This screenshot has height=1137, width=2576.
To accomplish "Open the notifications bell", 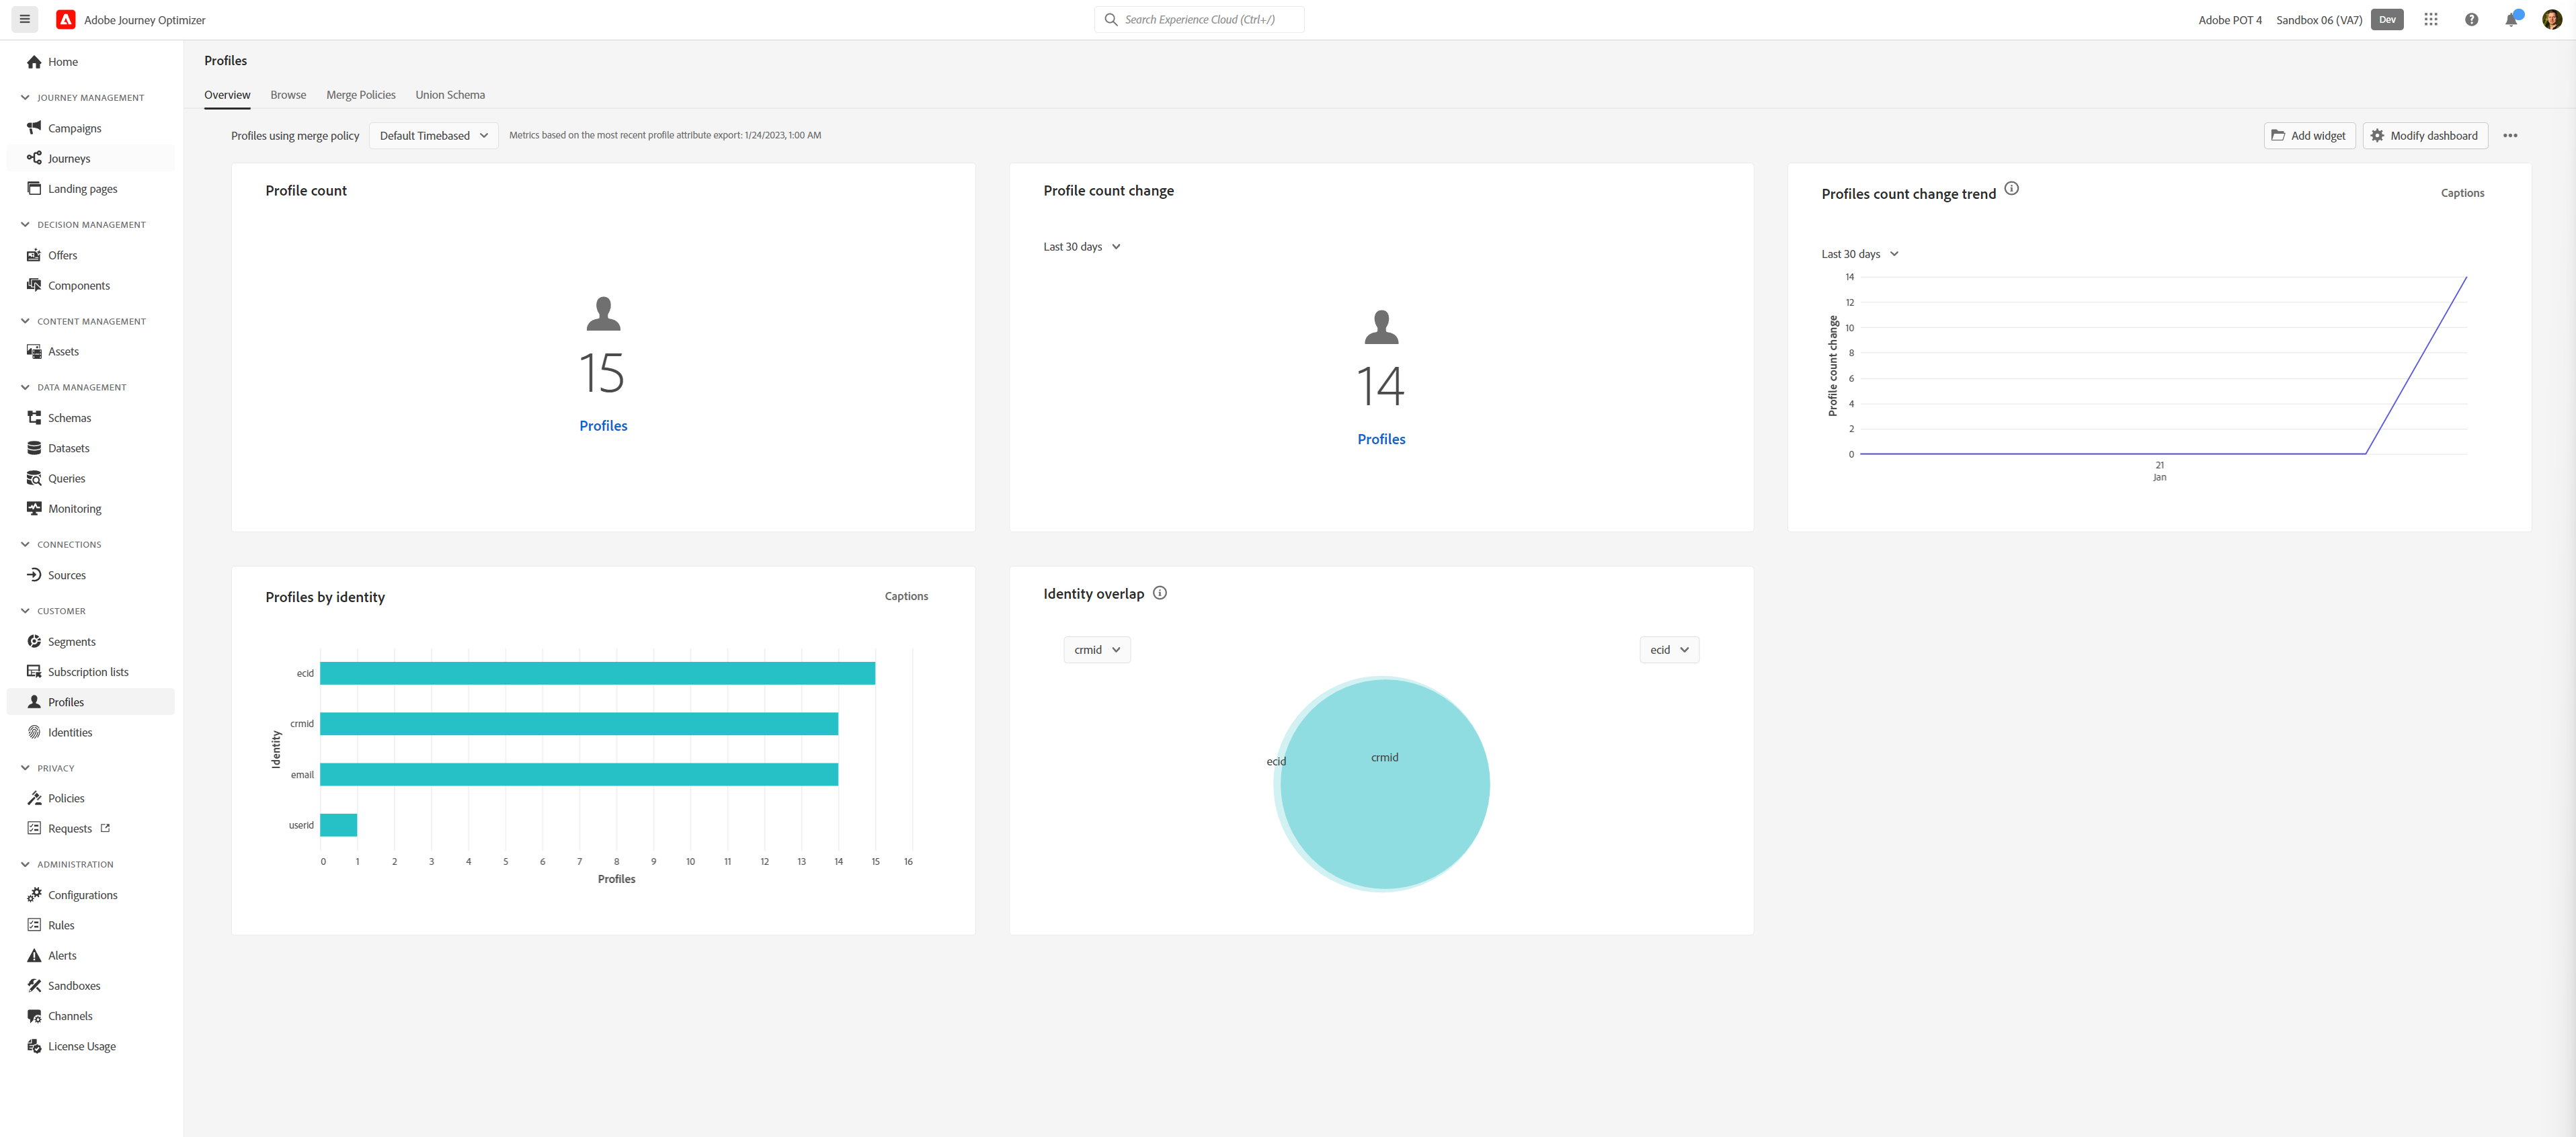I will [x=2511, y=20].
